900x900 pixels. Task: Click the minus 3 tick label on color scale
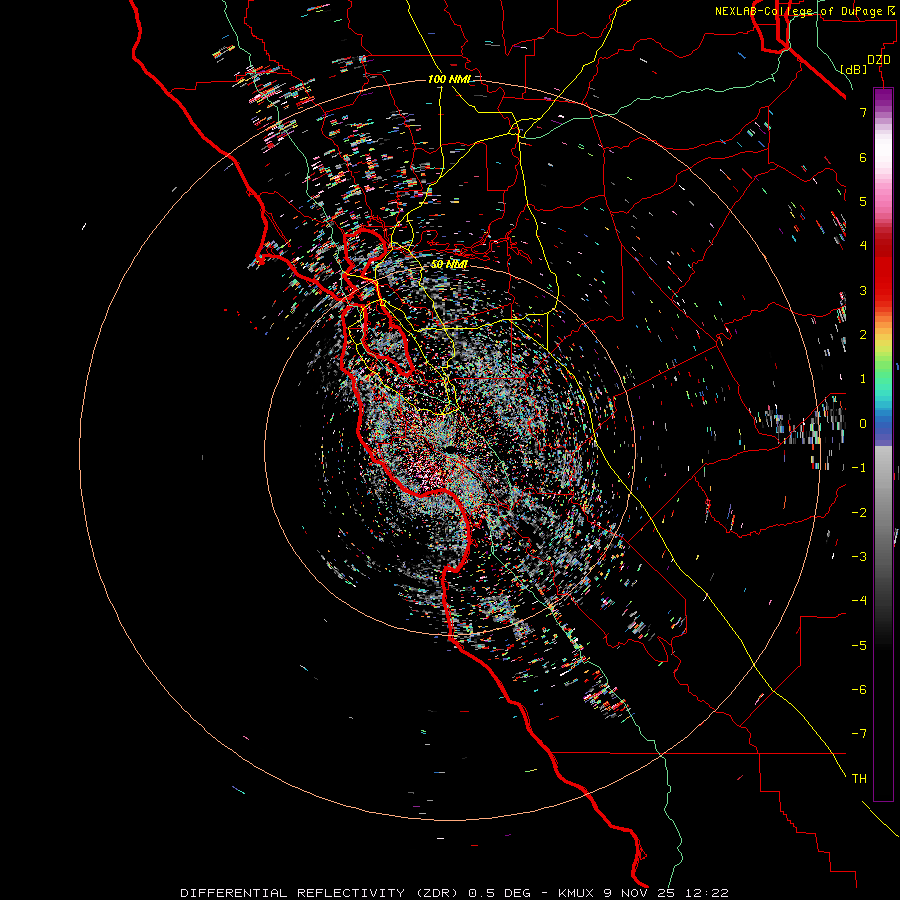click(x=859, y=557)
